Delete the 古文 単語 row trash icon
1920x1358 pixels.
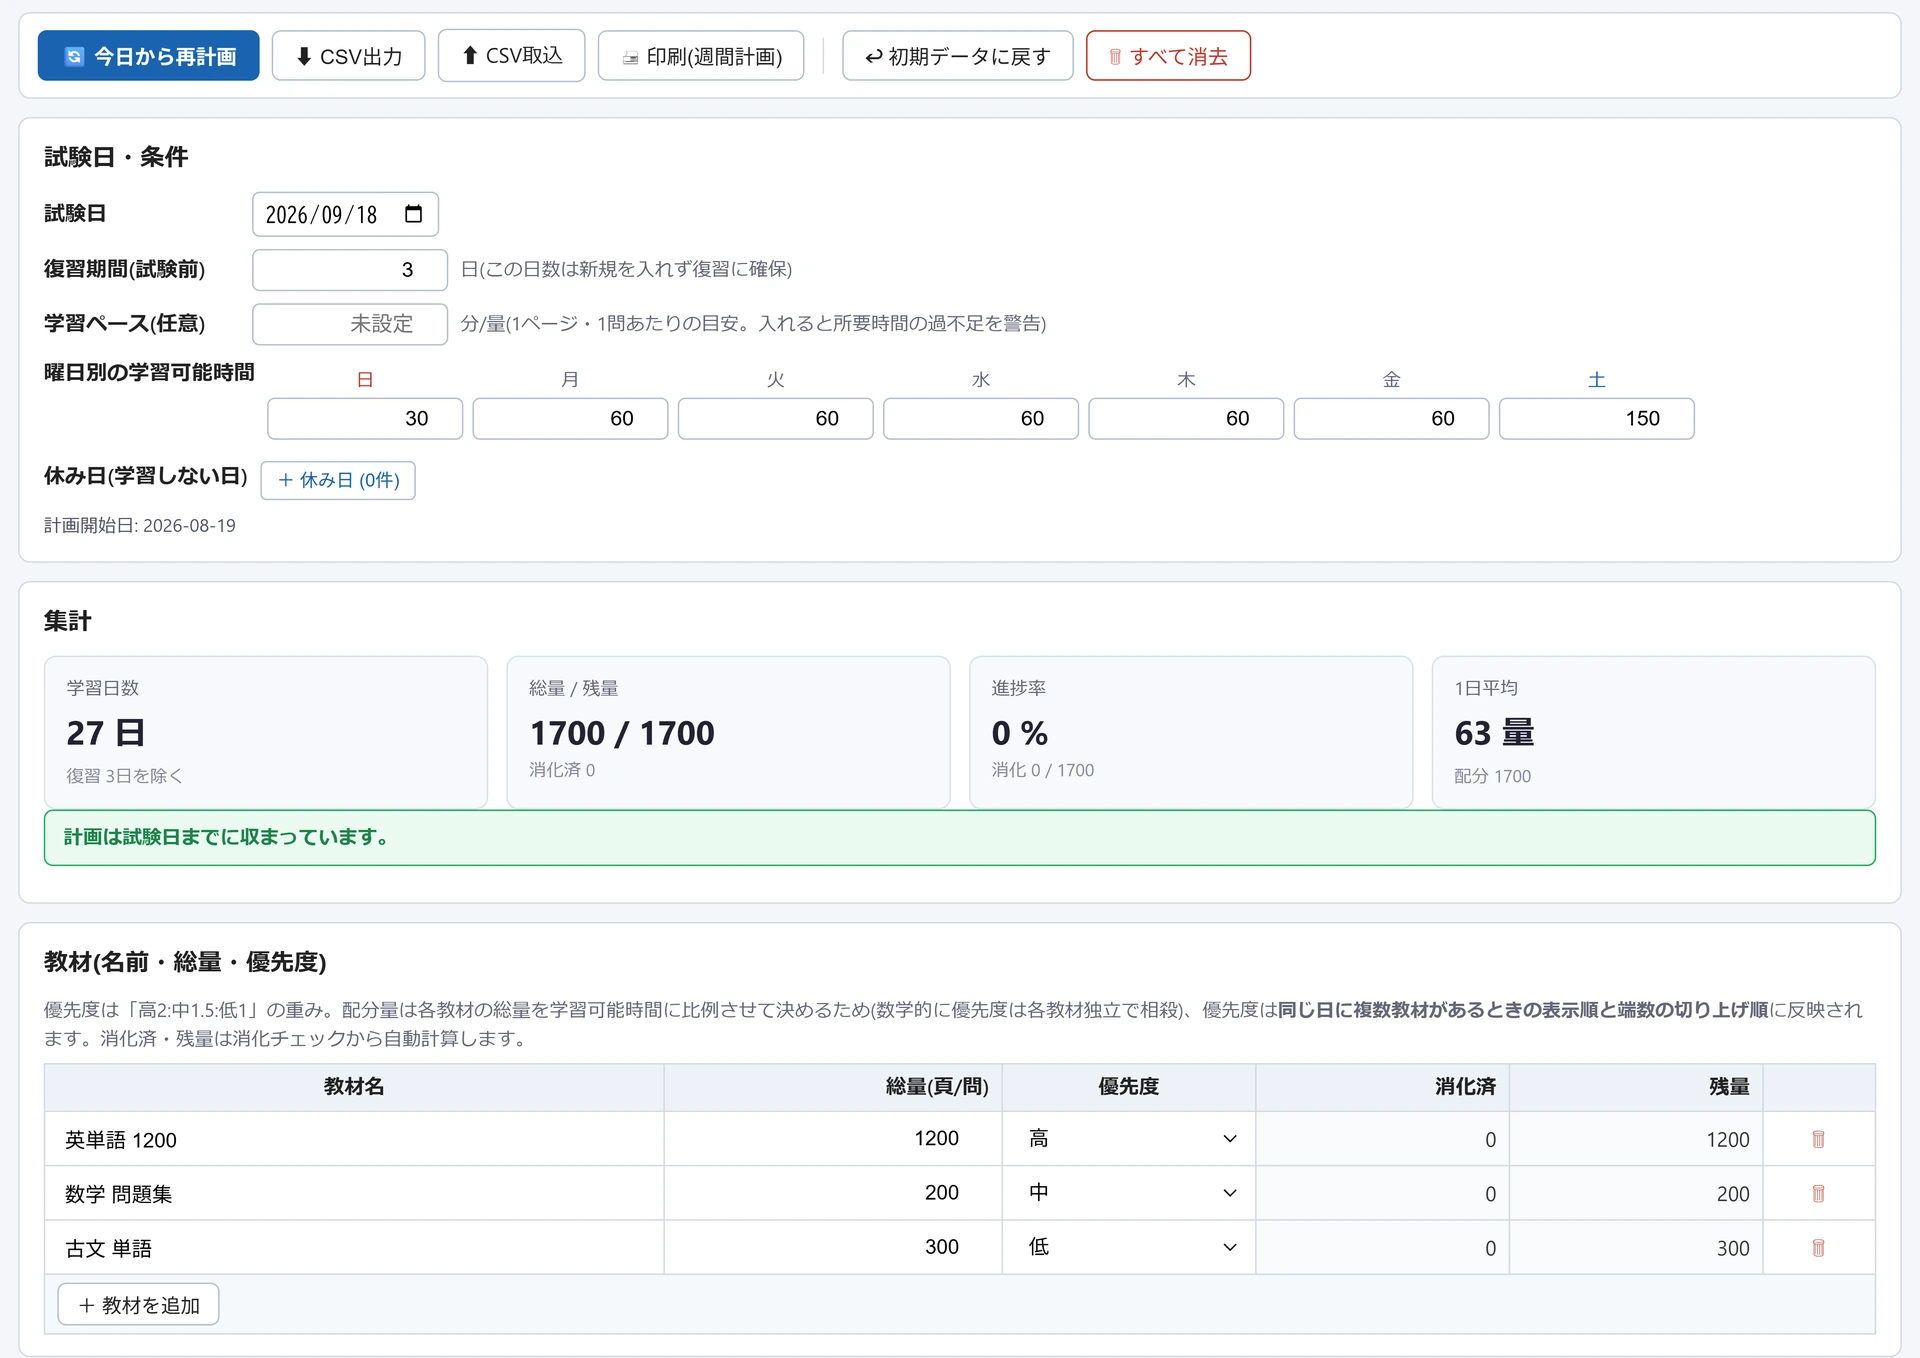1818,1247
